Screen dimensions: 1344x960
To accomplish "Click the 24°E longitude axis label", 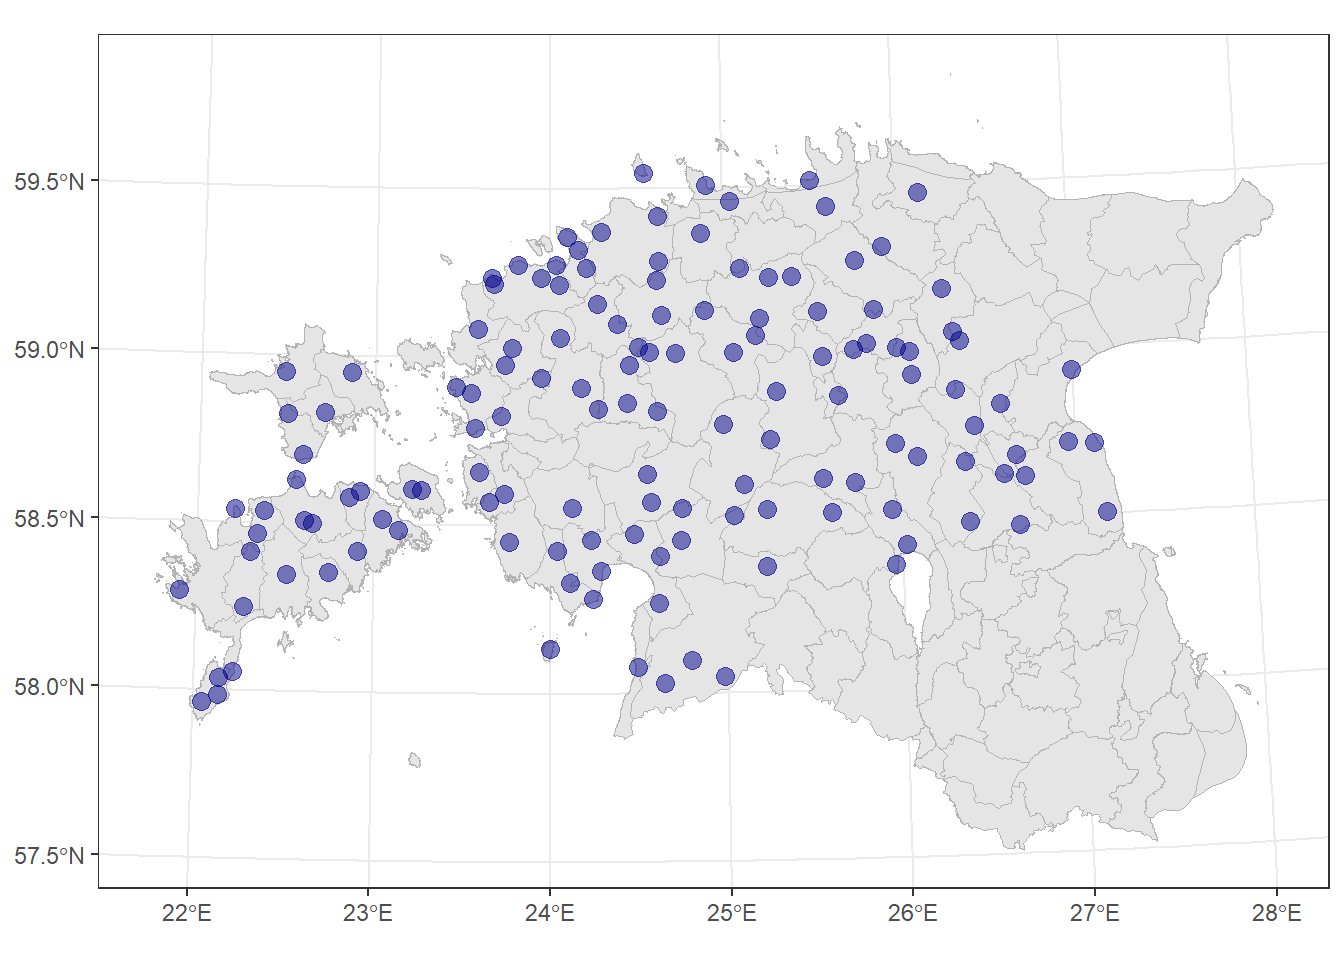I will tap(550, 913).
